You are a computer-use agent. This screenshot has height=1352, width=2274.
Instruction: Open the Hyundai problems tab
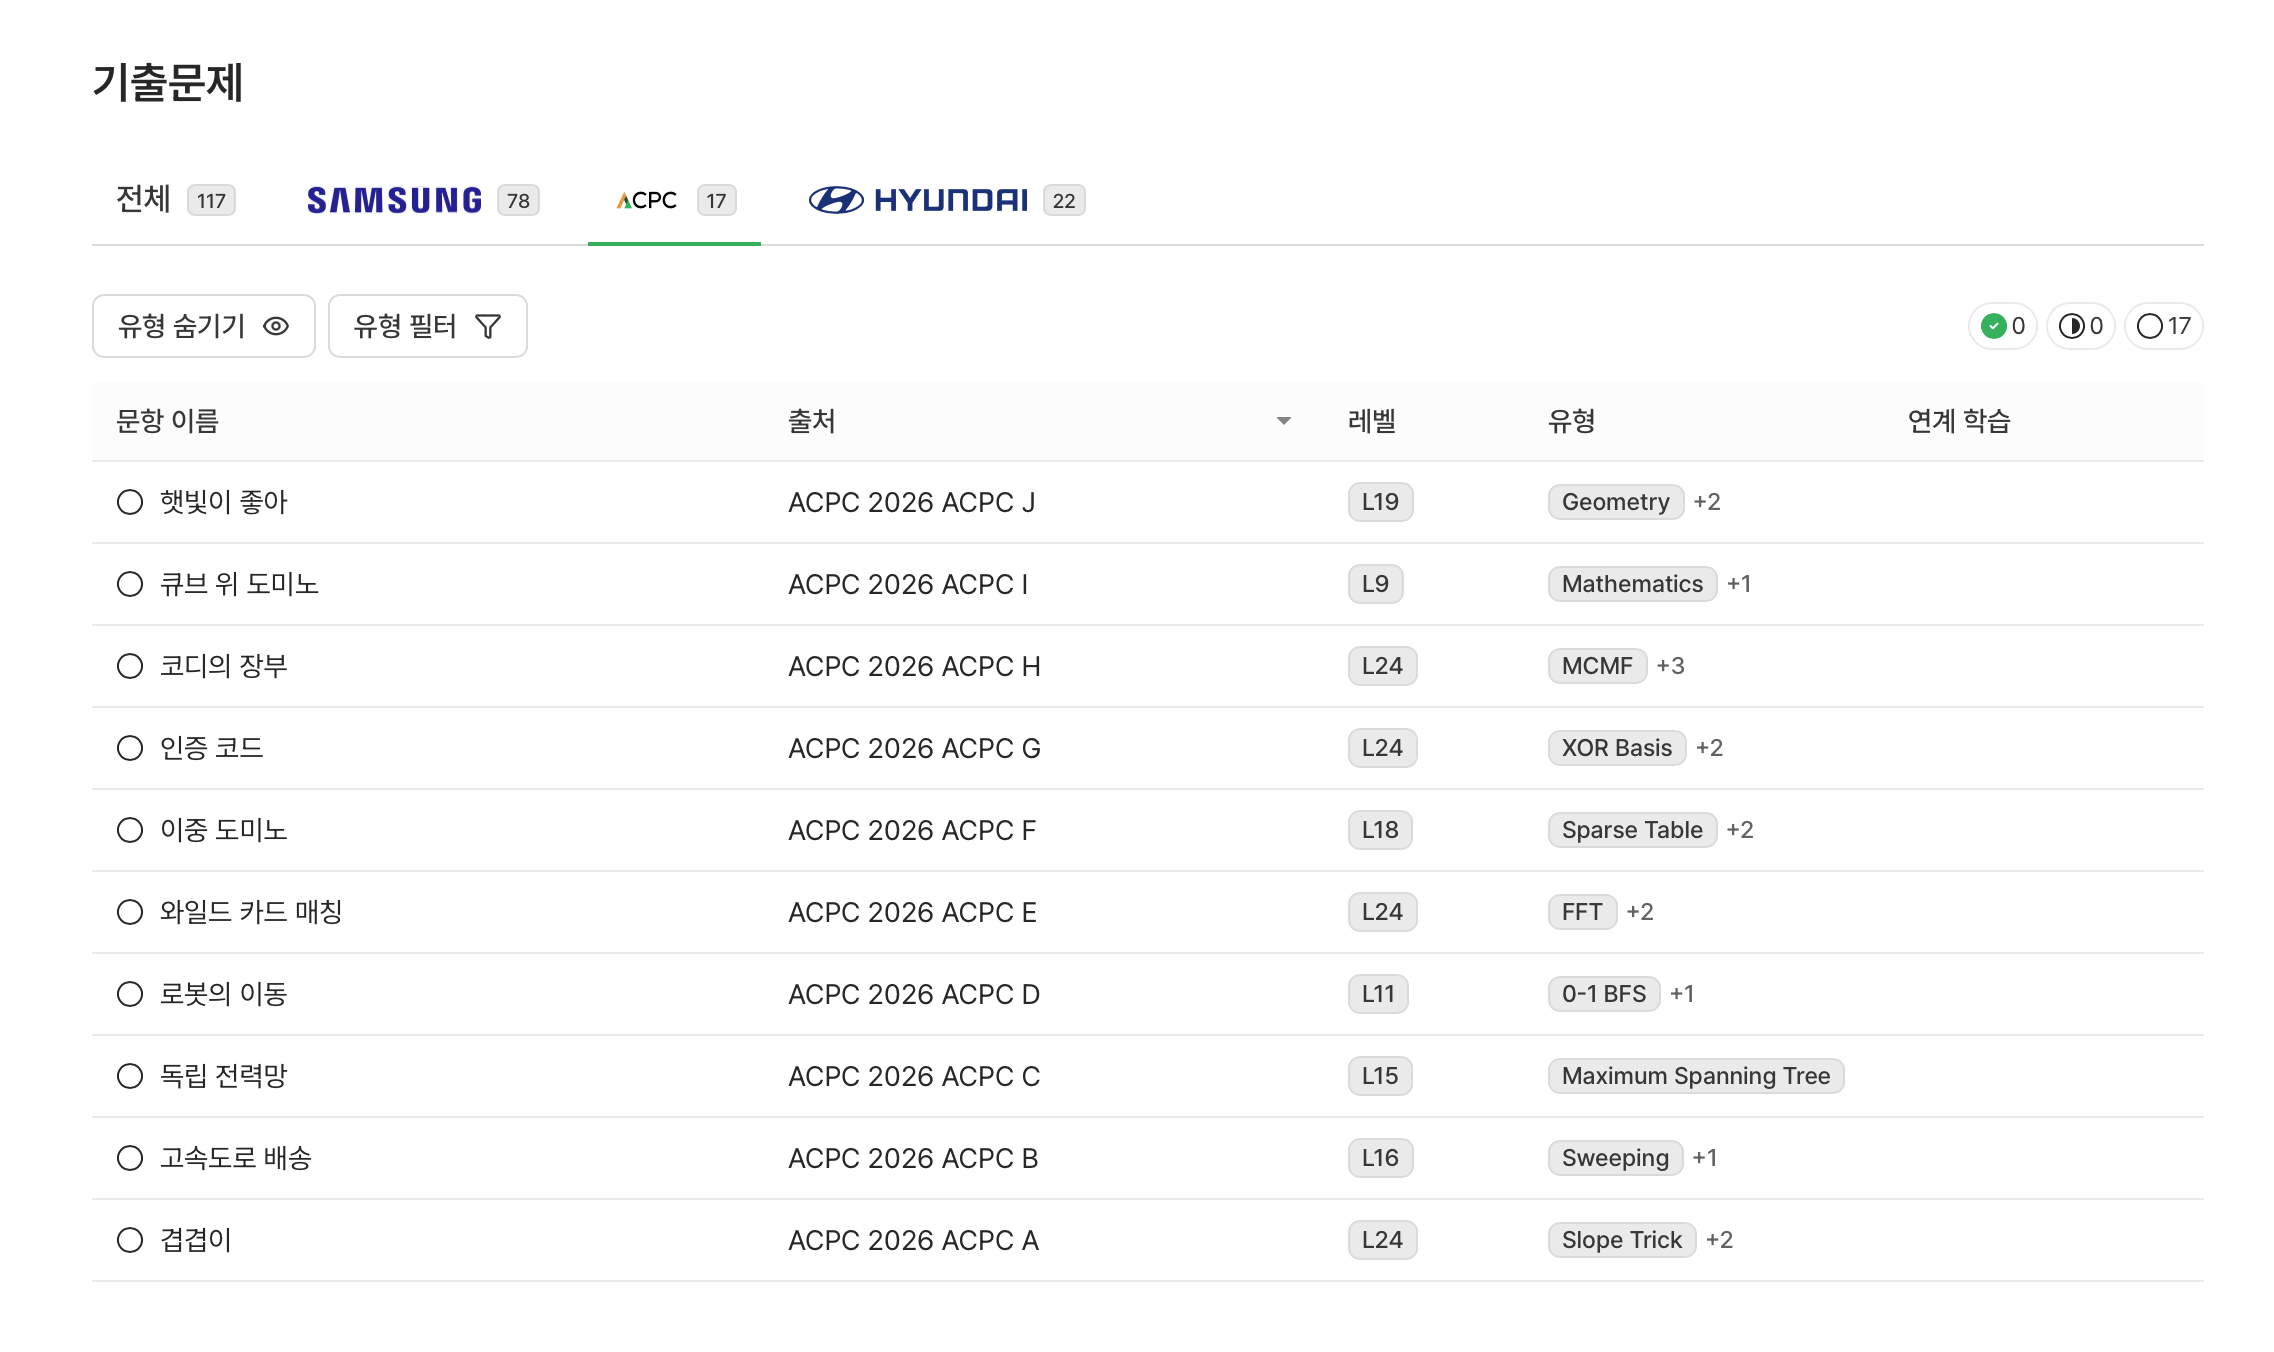[x=947, y=200]
